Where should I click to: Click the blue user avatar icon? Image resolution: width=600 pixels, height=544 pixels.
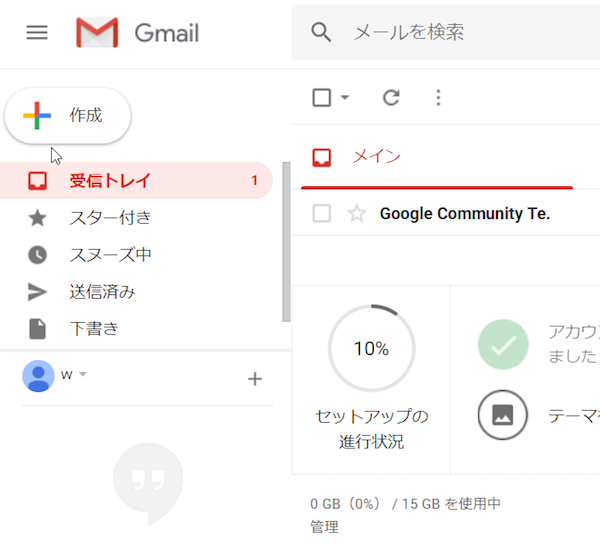(x=38, y=376)
